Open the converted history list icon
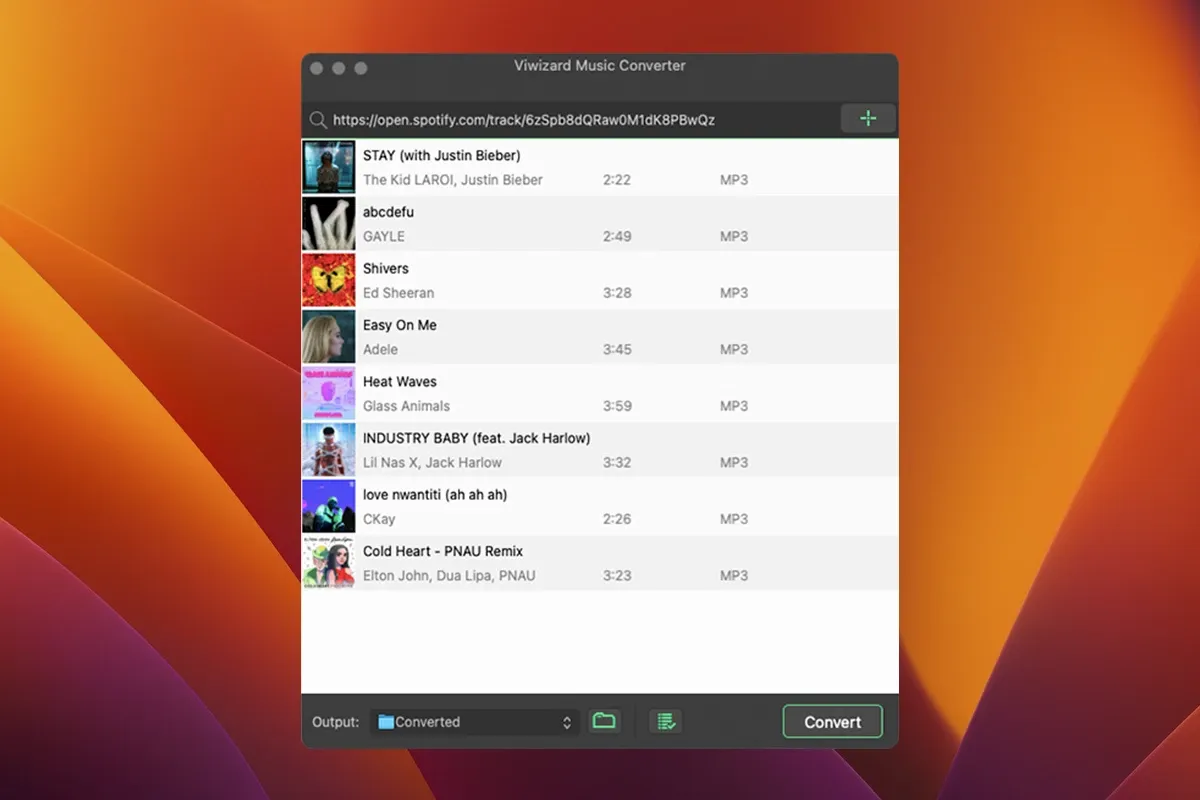The image size is (1200, 800). [x=665, y=721]
